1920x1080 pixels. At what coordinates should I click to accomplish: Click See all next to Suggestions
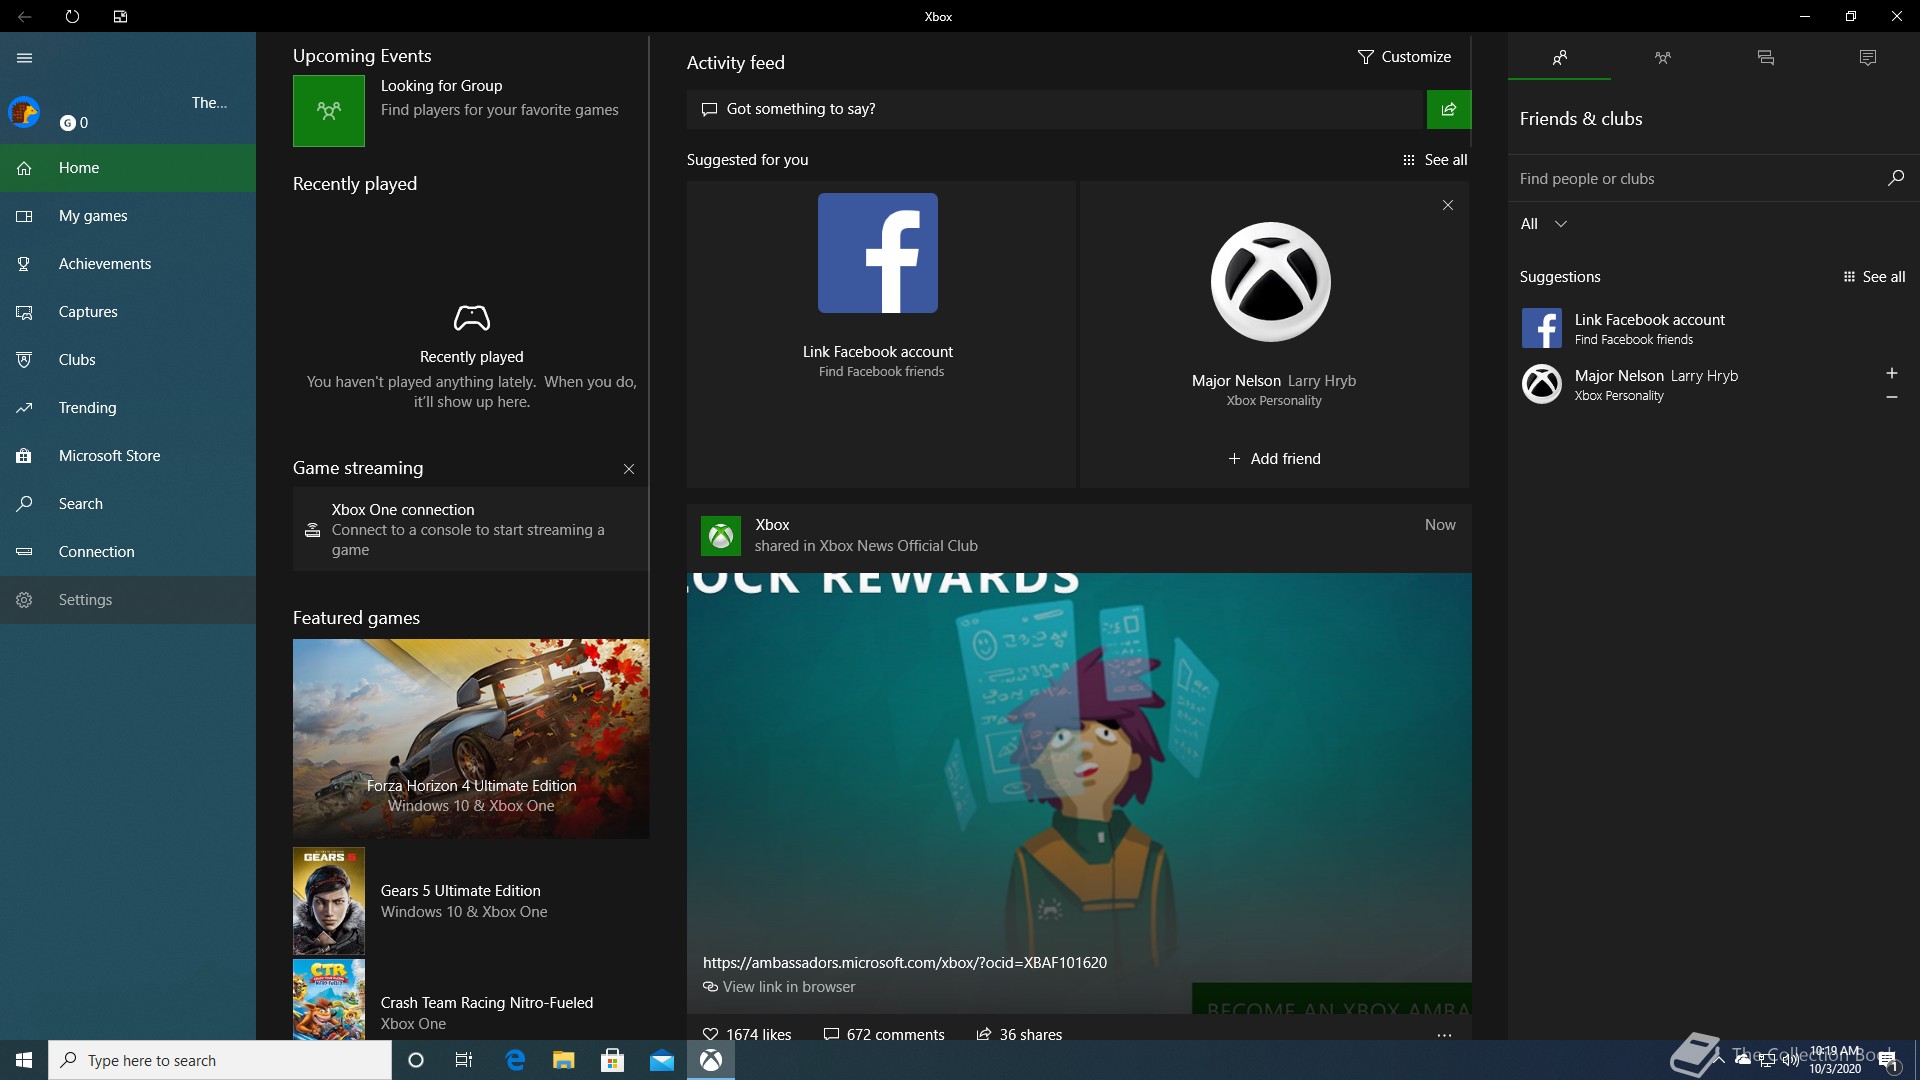pyautogui.click(x=1875, y=277)
